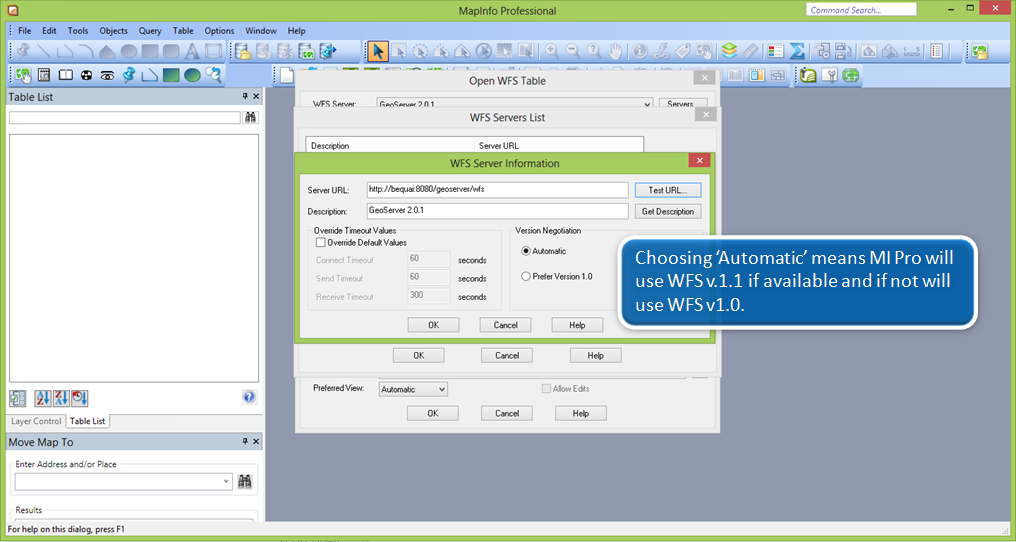Select Prefer Version 1.0 radio button

(526, 276)
